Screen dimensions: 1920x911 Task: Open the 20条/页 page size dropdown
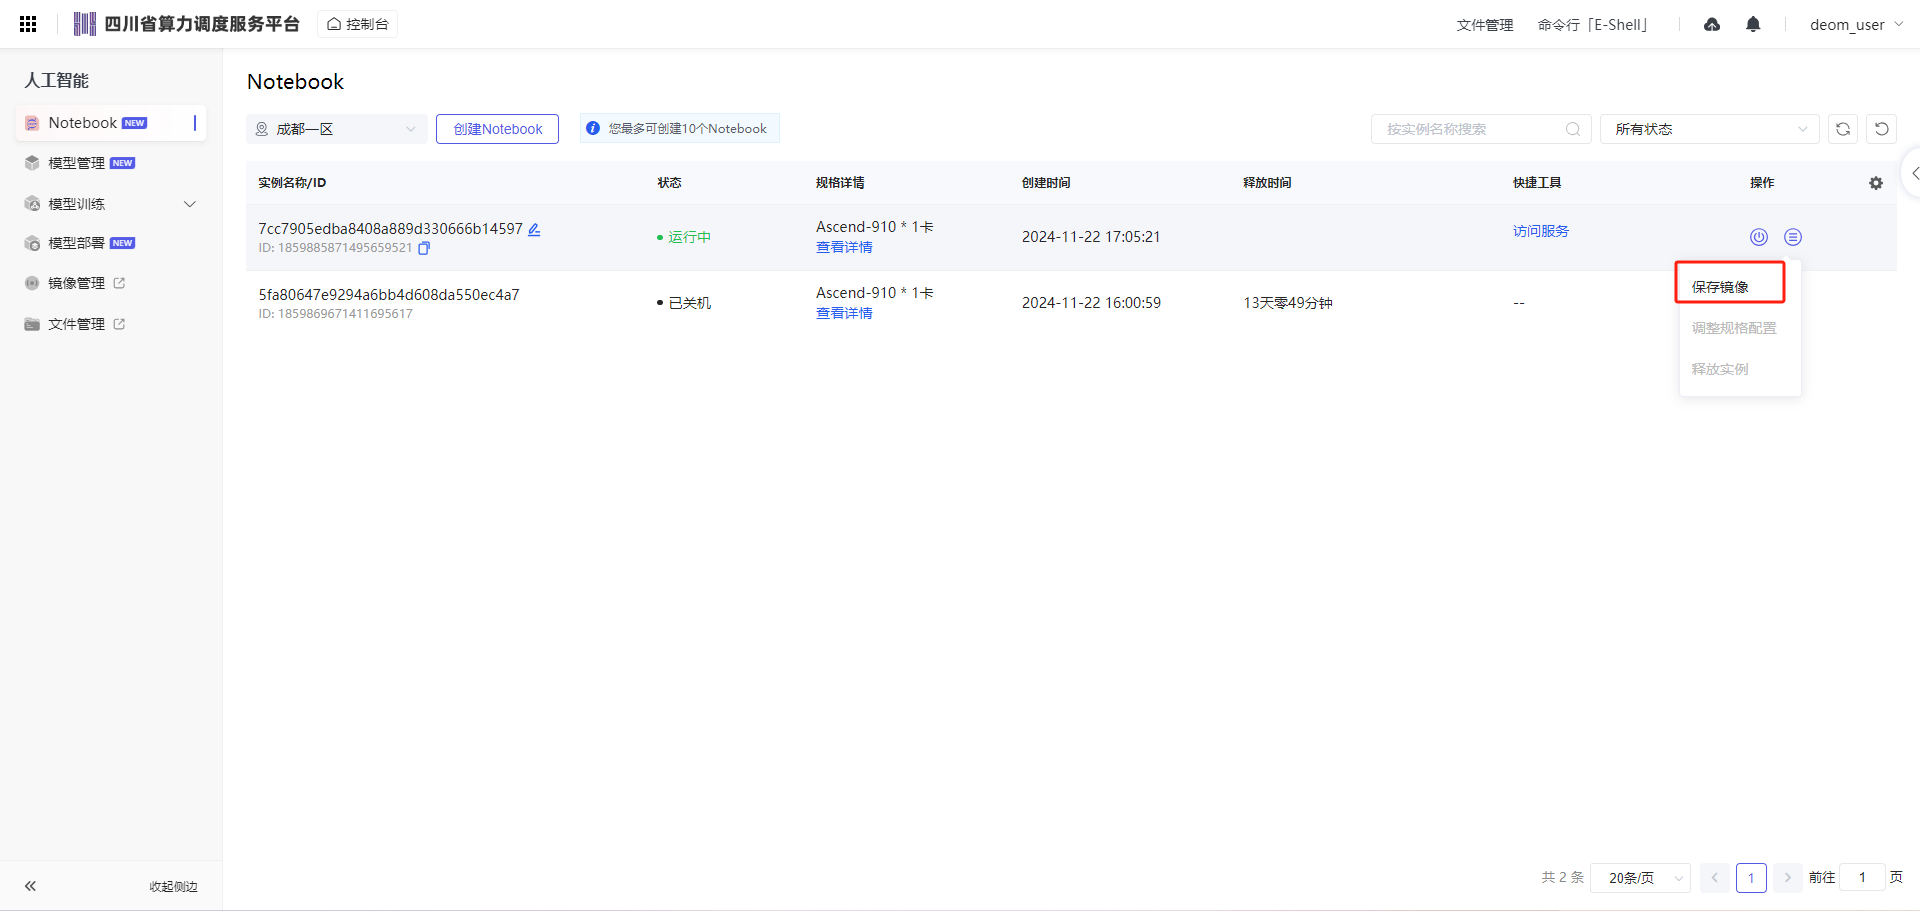(1640, 878)
